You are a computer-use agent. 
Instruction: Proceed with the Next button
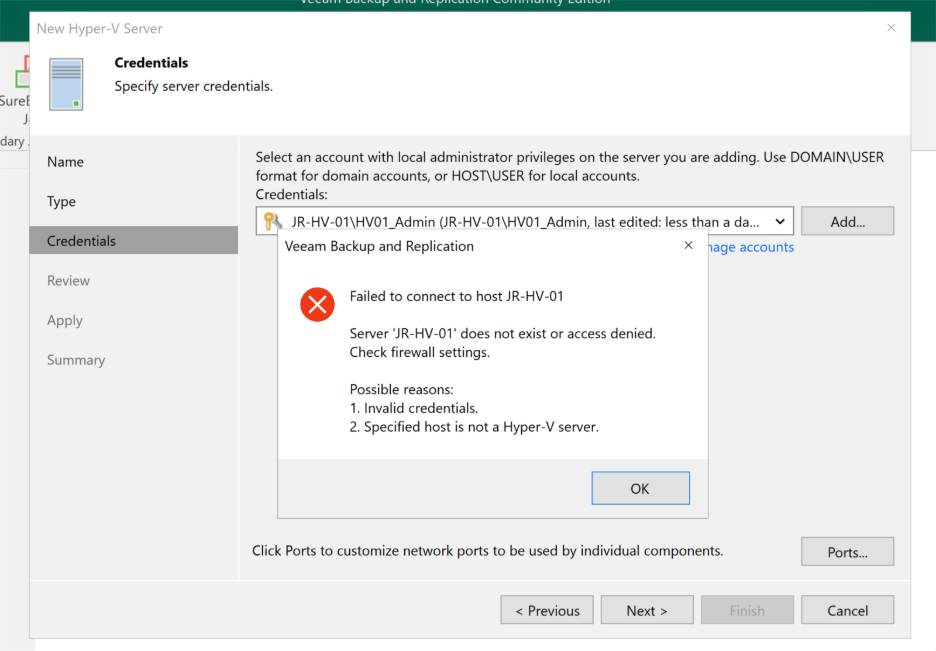646,610
